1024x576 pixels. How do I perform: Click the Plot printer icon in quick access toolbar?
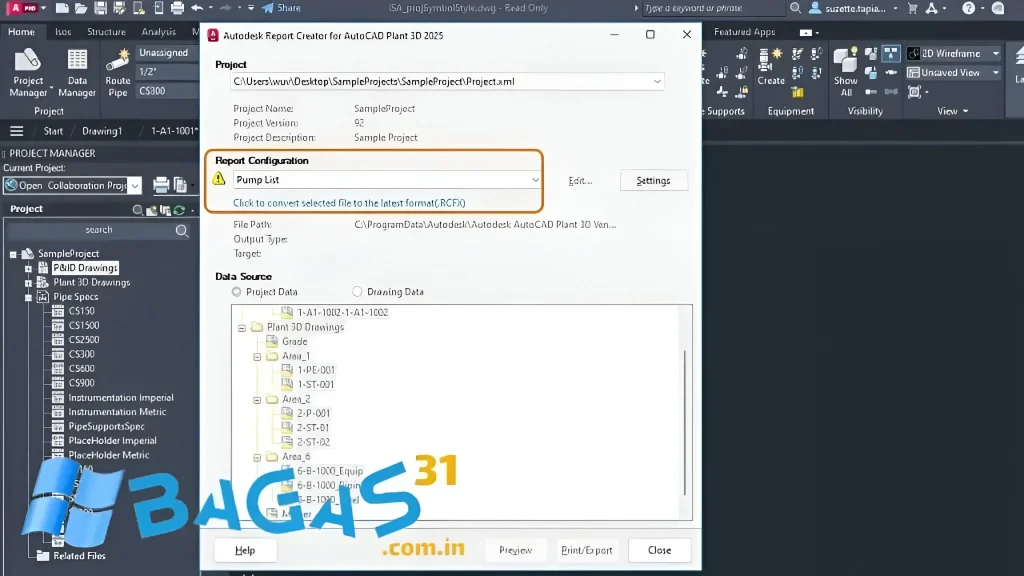coord(177,8)
